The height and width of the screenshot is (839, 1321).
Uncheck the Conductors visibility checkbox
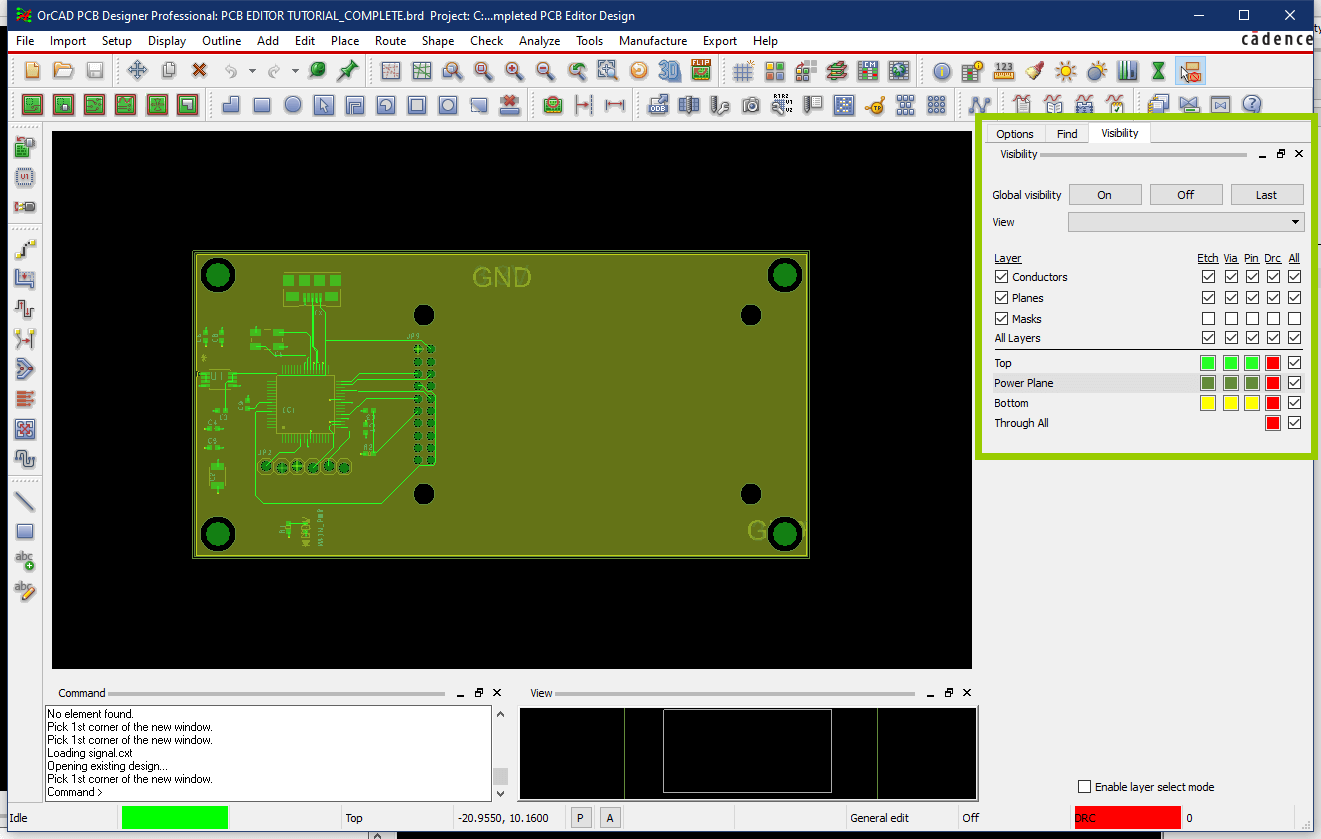point(1002,277)
